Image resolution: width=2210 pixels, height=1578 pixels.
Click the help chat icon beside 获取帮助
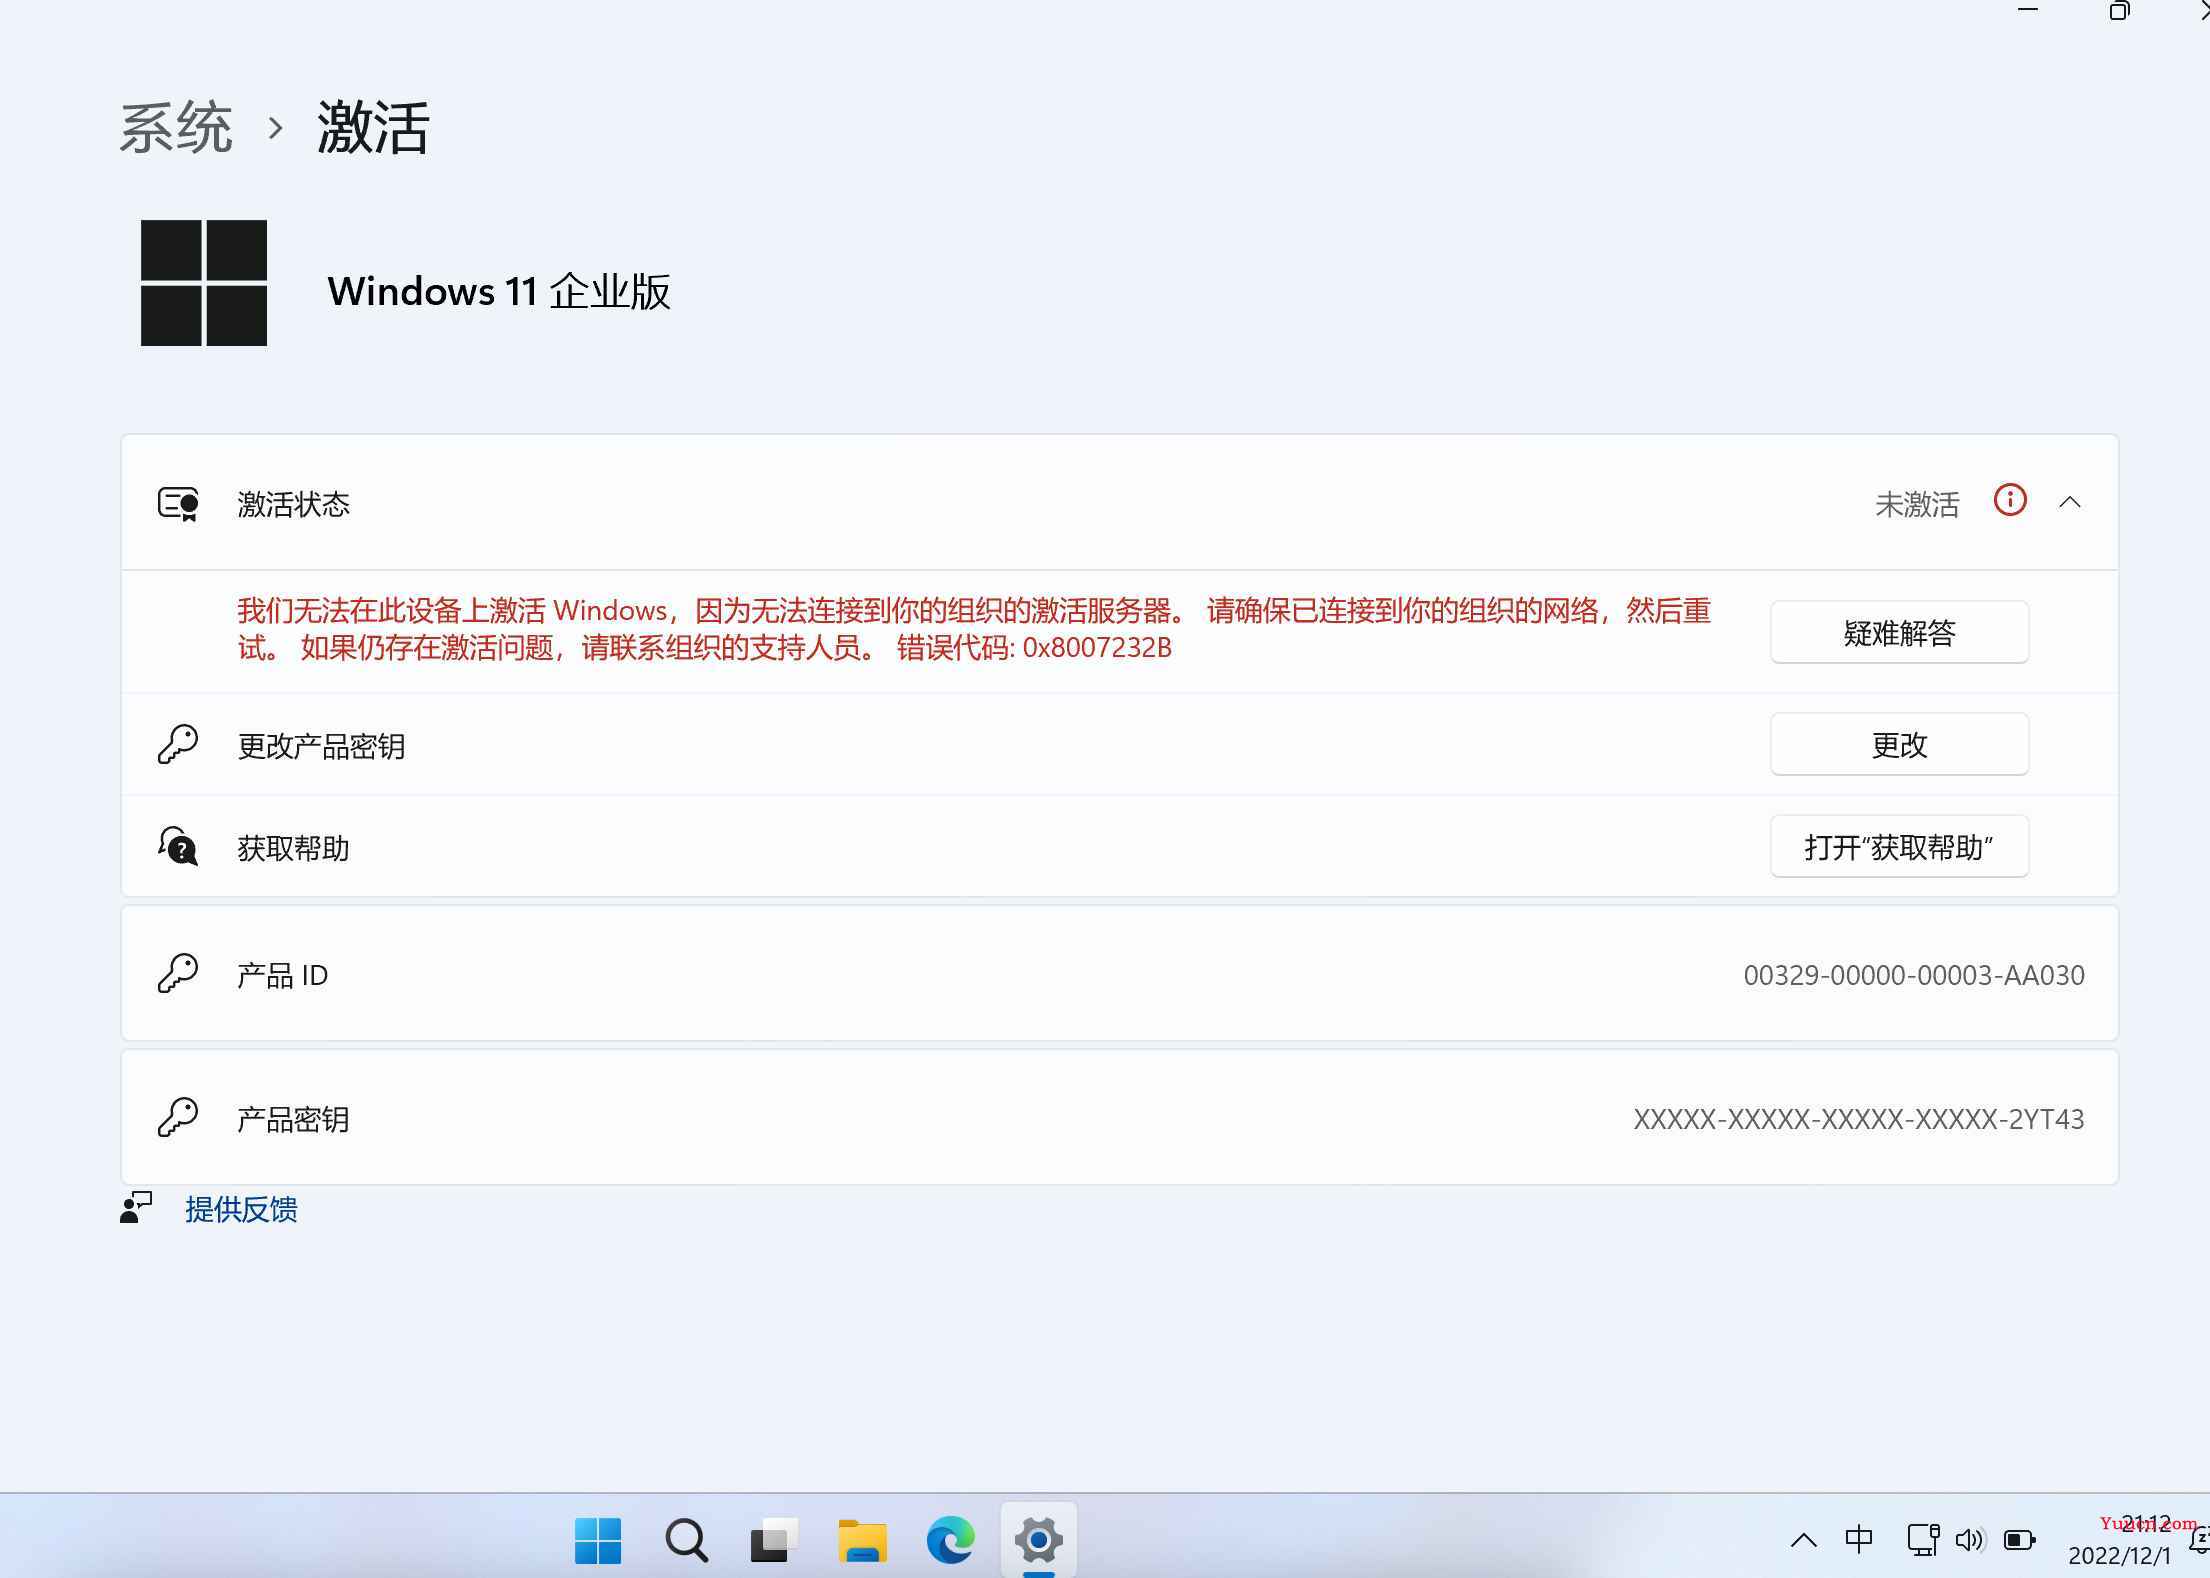[x=178, y=846]
